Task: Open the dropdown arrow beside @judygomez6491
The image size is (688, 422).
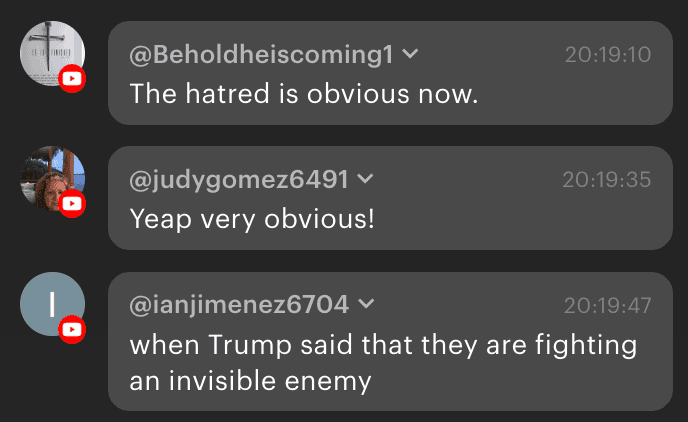Action: pyautogui.click(x=365, y=180)
